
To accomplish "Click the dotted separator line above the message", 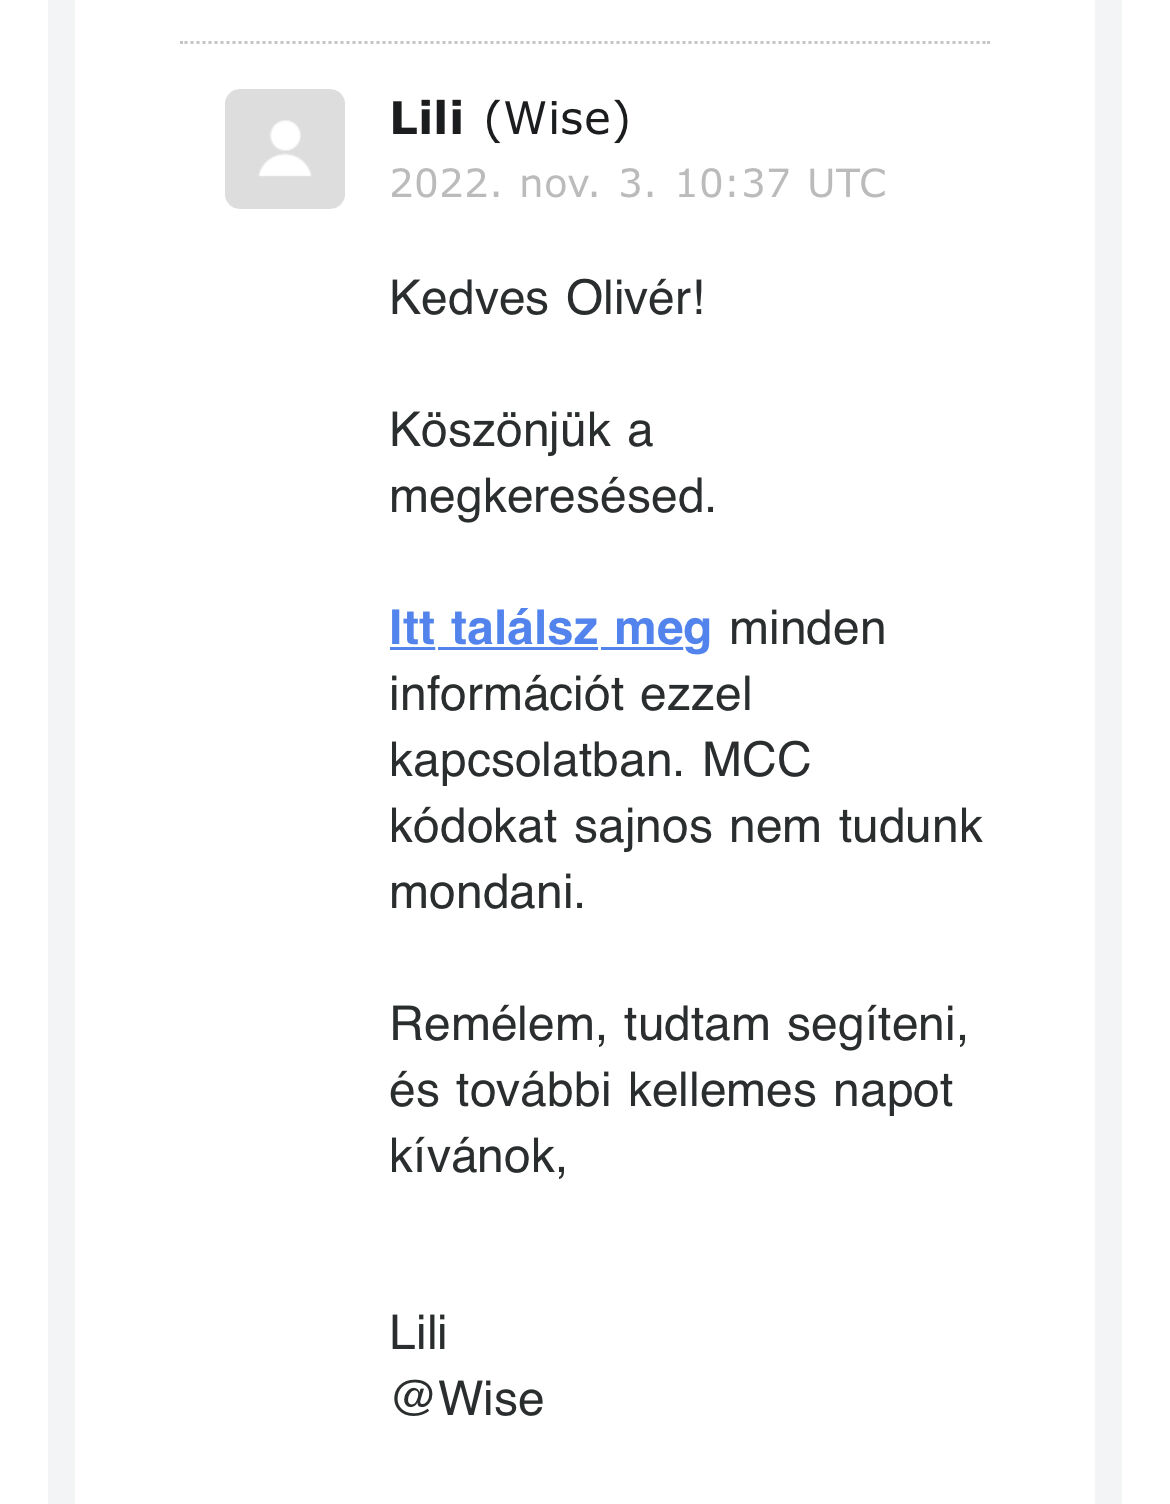I will tap(585, 42).
